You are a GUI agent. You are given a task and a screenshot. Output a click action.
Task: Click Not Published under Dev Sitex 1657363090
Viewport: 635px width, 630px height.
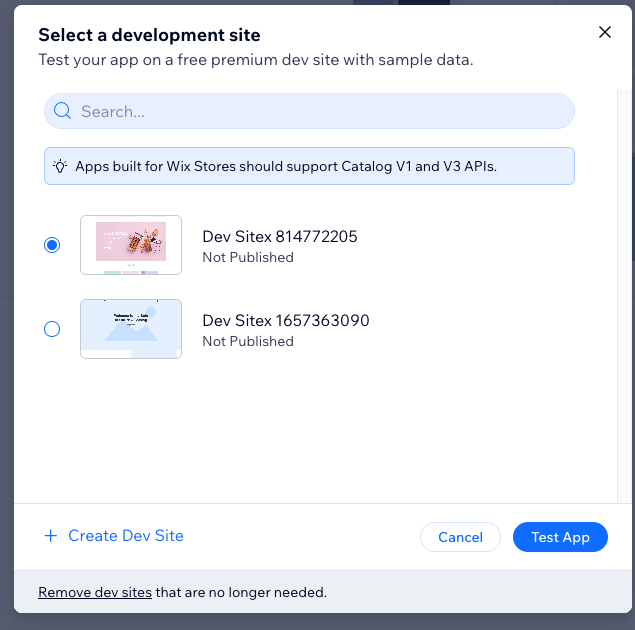pos(248,341)
